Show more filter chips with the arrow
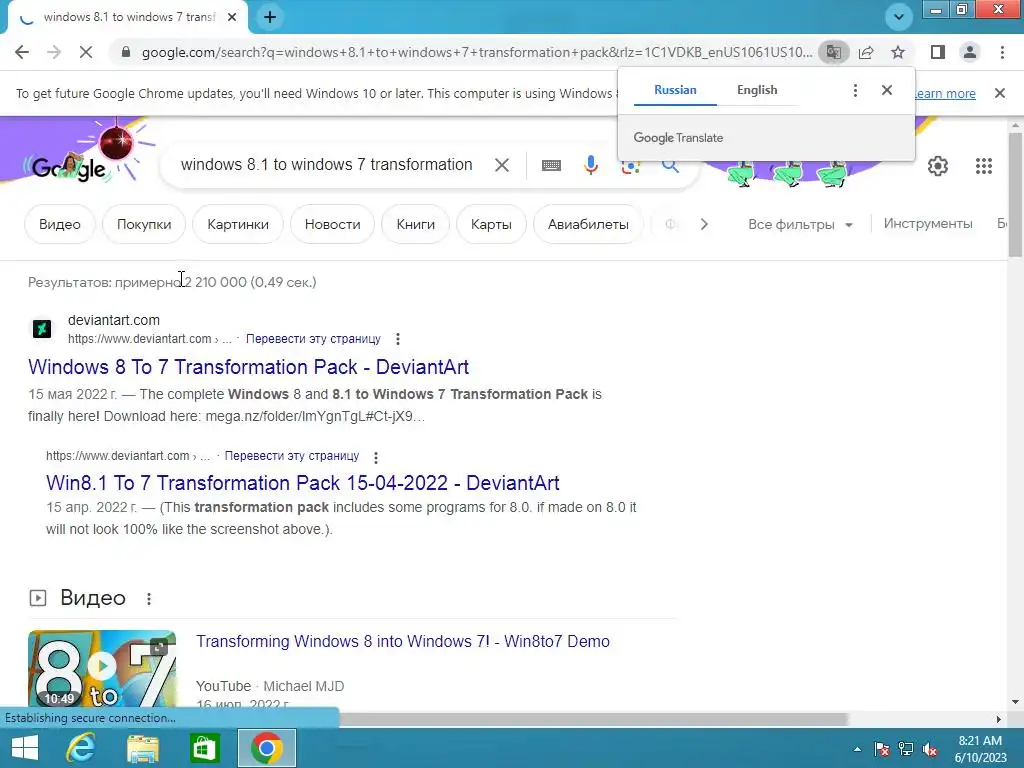The height and width of the screenshot is (768, 1024). 703,224
